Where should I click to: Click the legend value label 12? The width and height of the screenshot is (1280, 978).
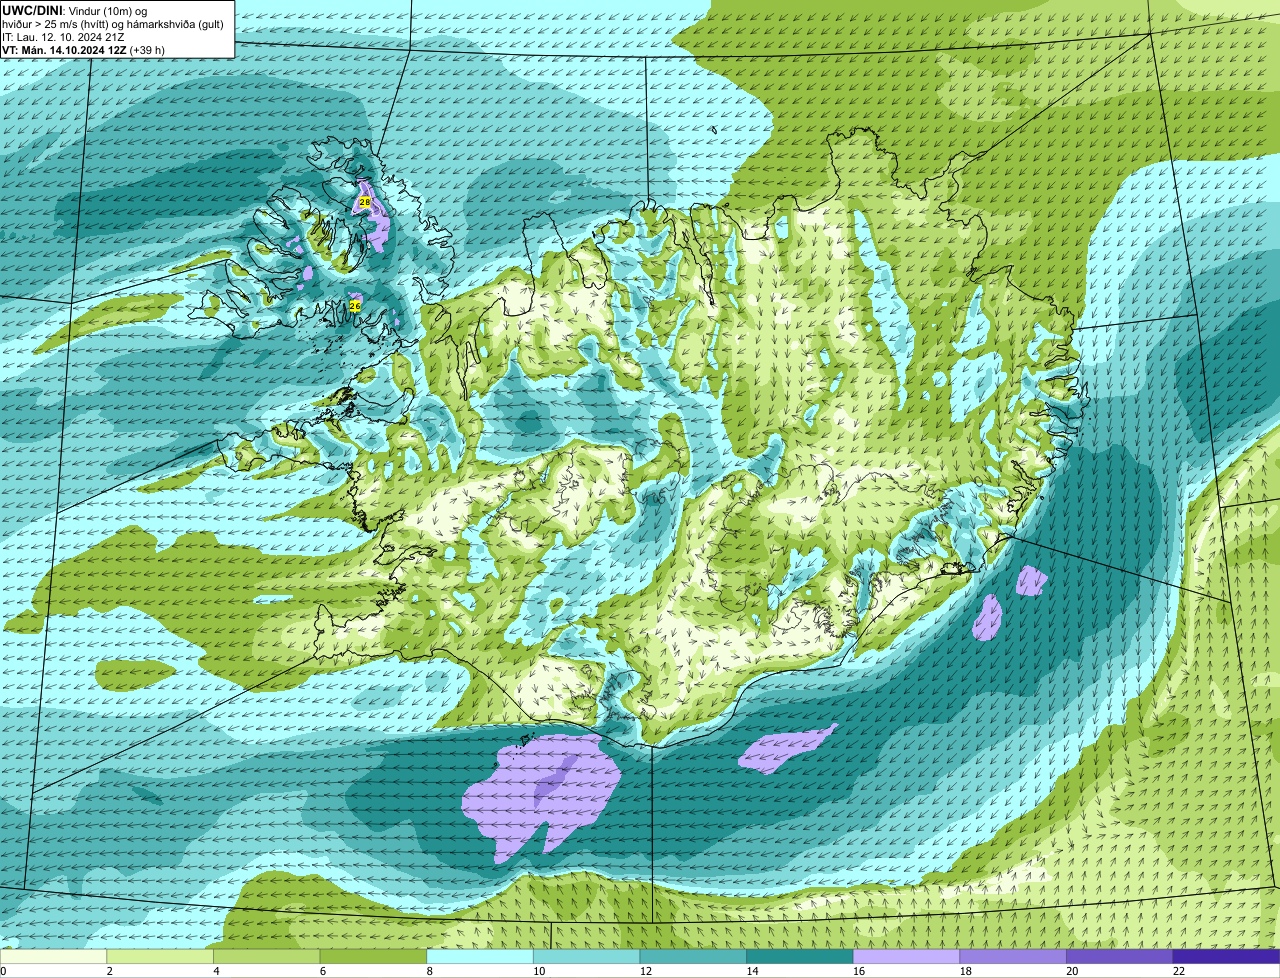646,971
